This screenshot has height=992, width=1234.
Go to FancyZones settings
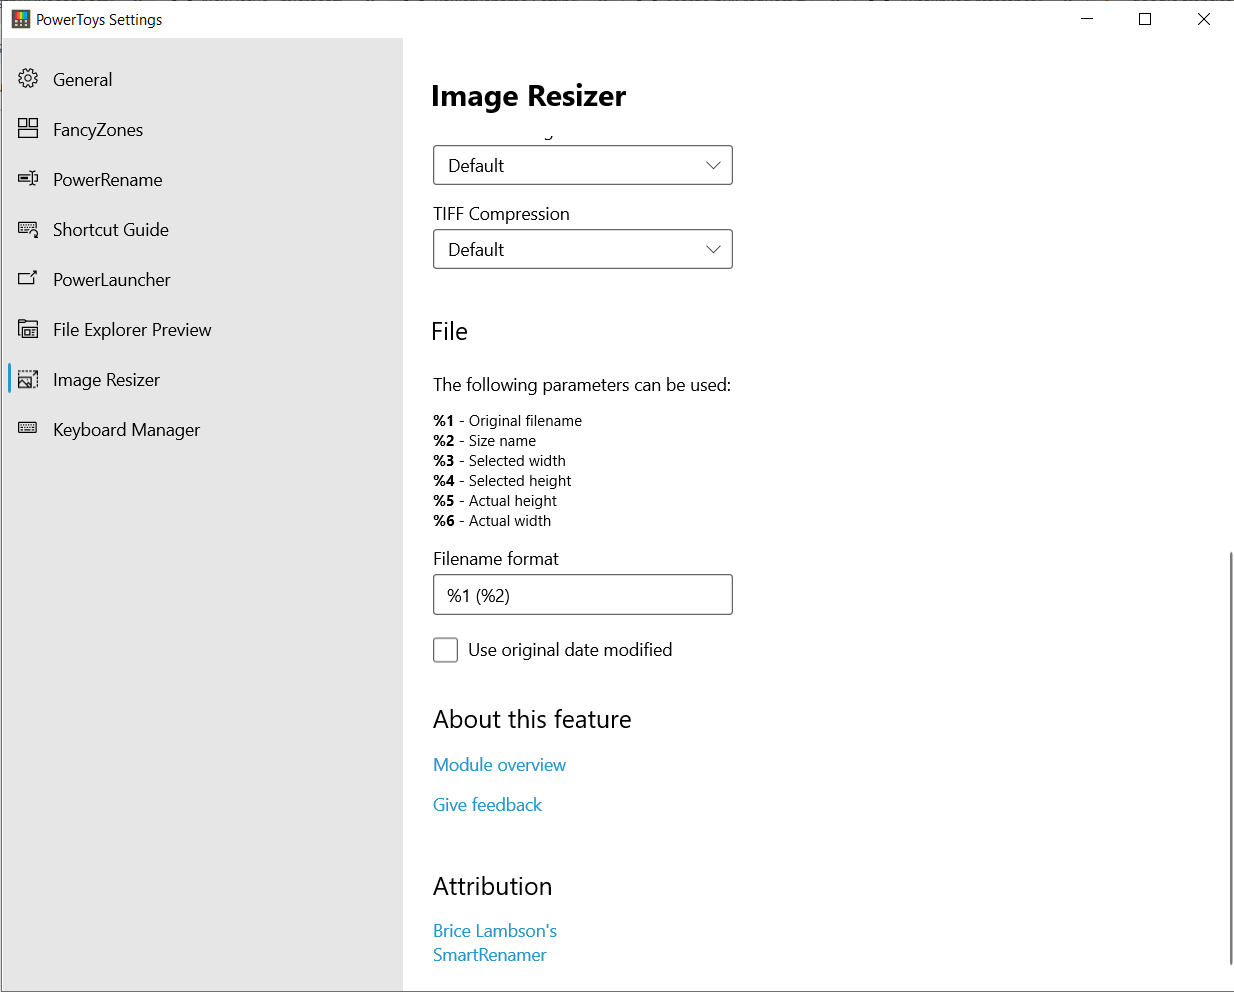(x=98, y=130)
